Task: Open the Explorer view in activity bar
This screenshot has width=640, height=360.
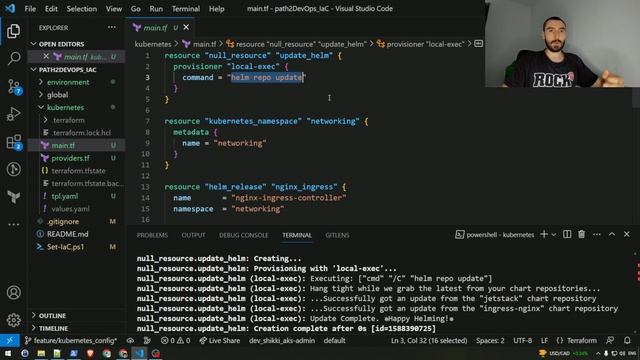Action: pyautogui.click(x=13, y=31)
